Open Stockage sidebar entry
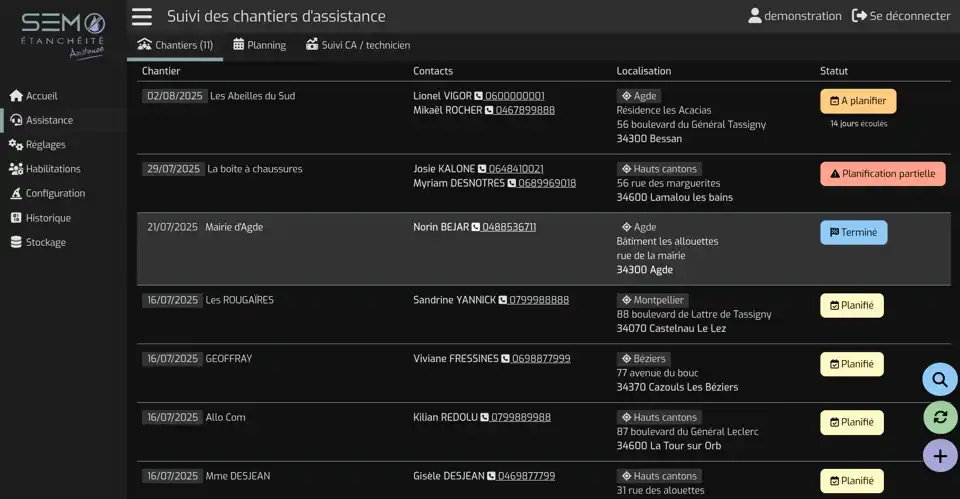Image resolution: width=960 pixels, height=499 pixels. (x=45, y=242)
